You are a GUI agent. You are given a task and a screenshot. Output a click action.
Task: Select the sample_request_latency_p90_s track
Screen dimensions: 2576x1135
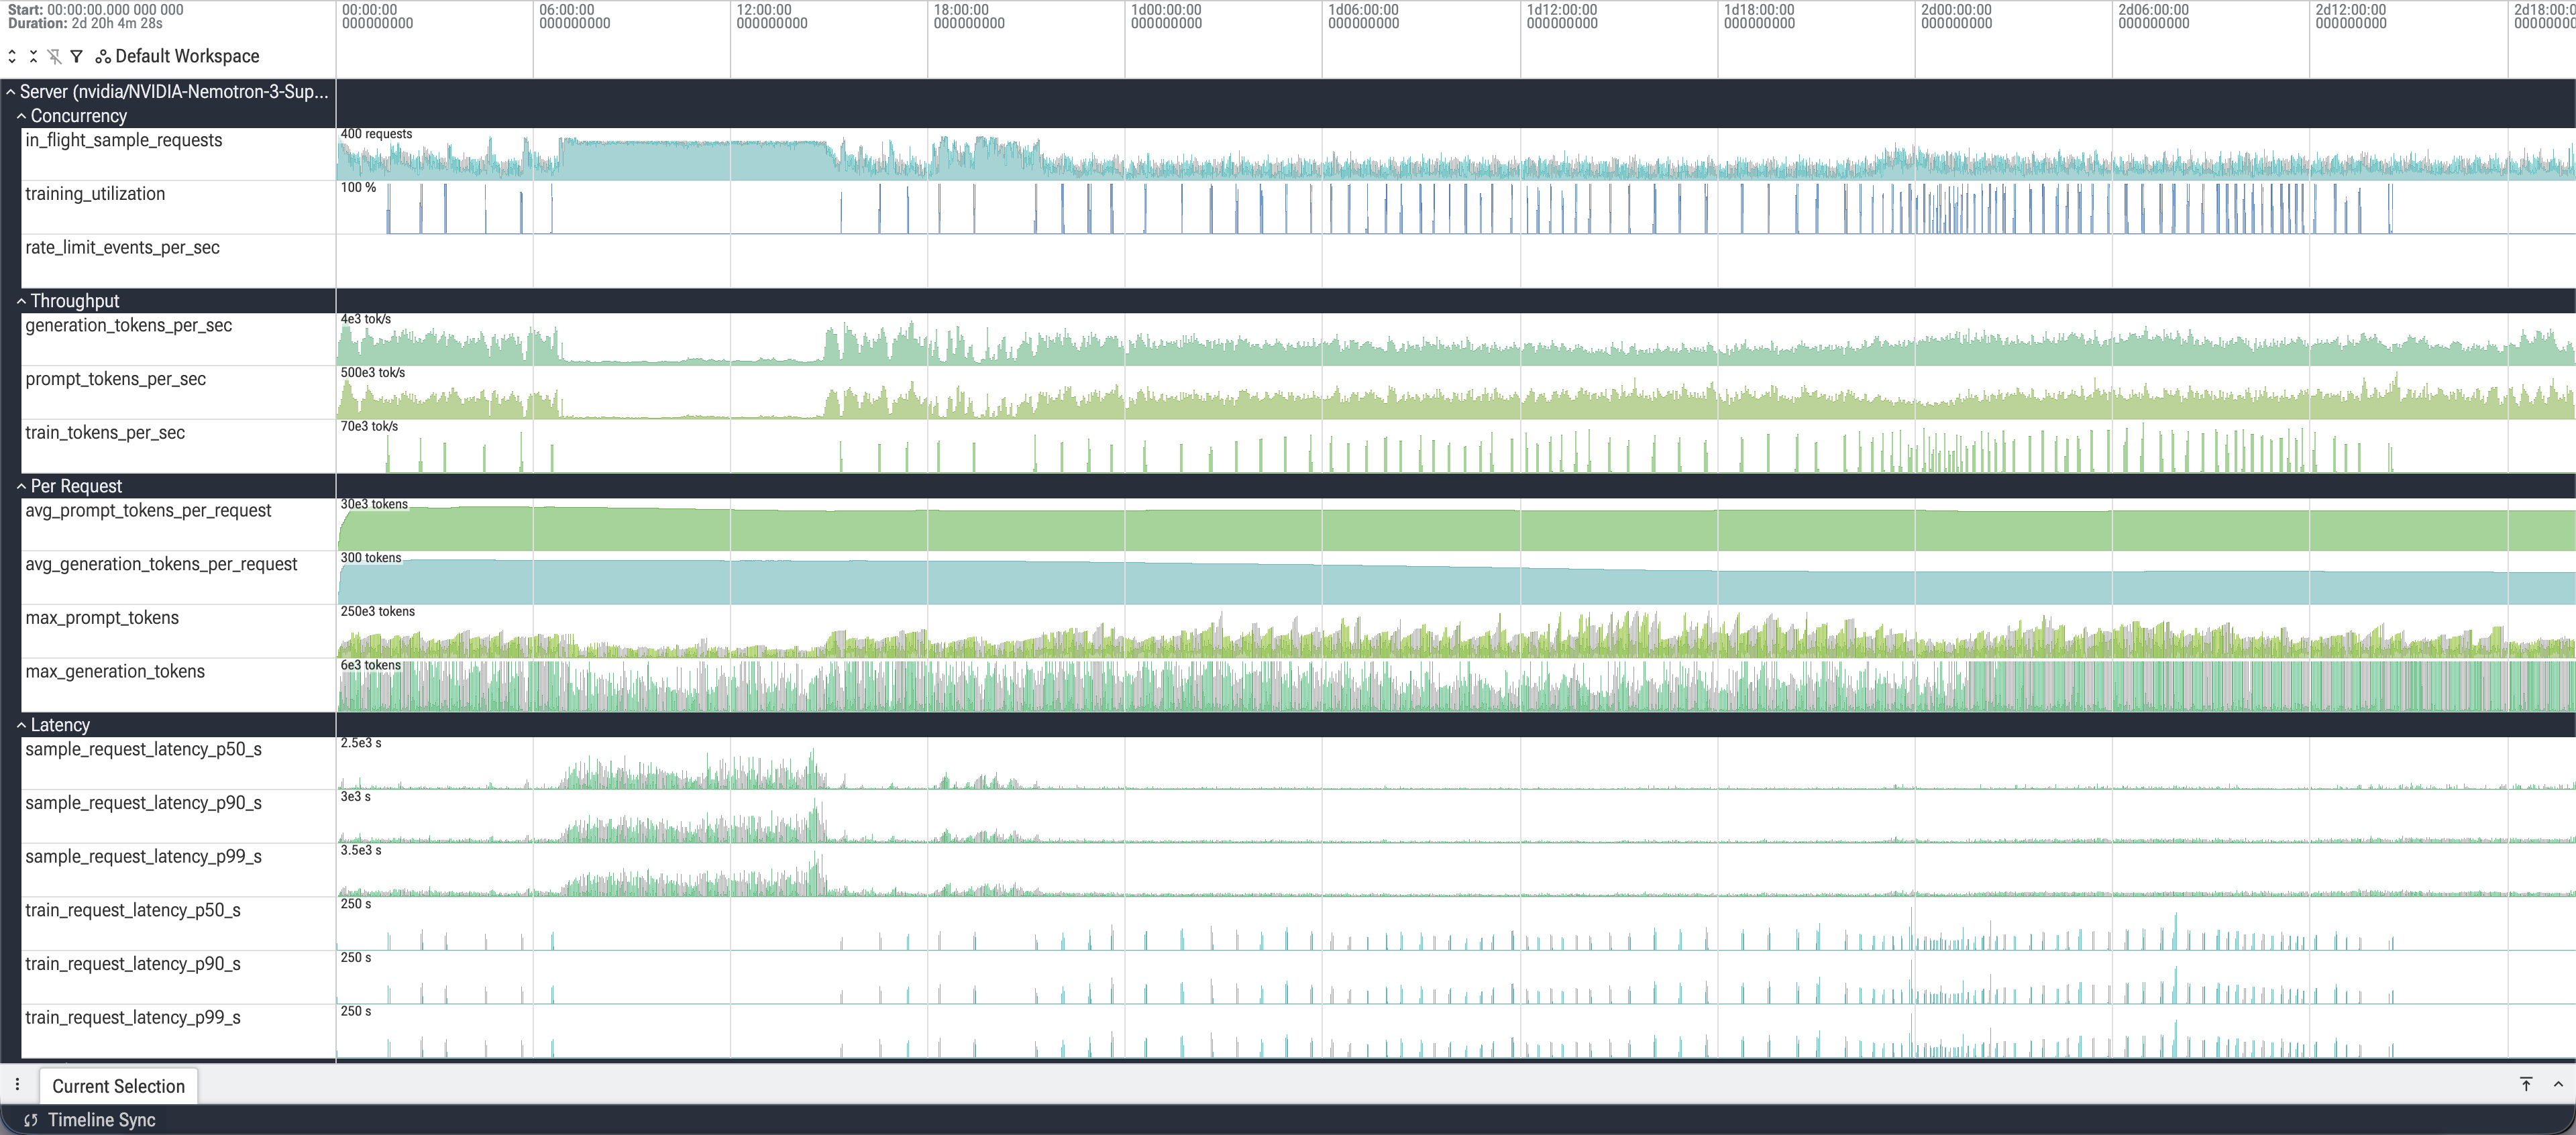[143, 803]
